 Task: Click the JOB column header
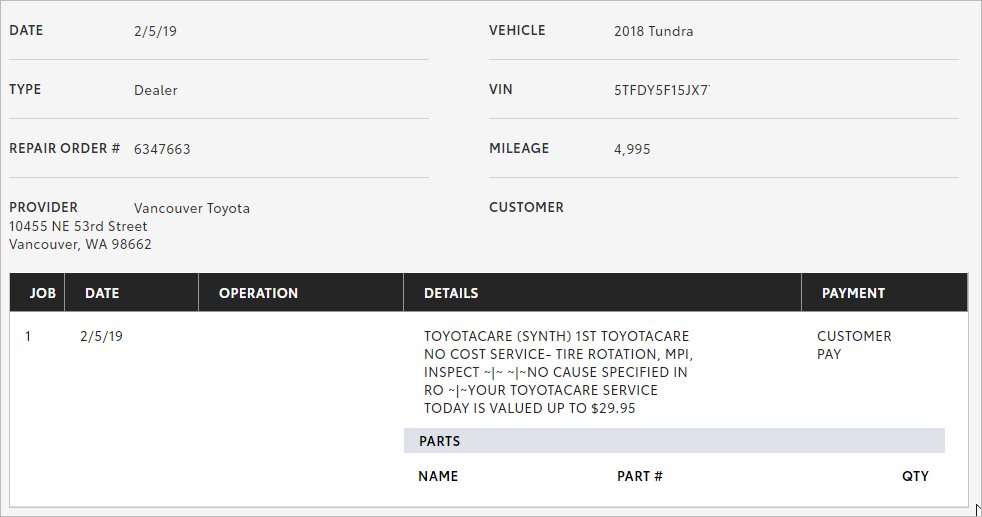click(43, 293)
